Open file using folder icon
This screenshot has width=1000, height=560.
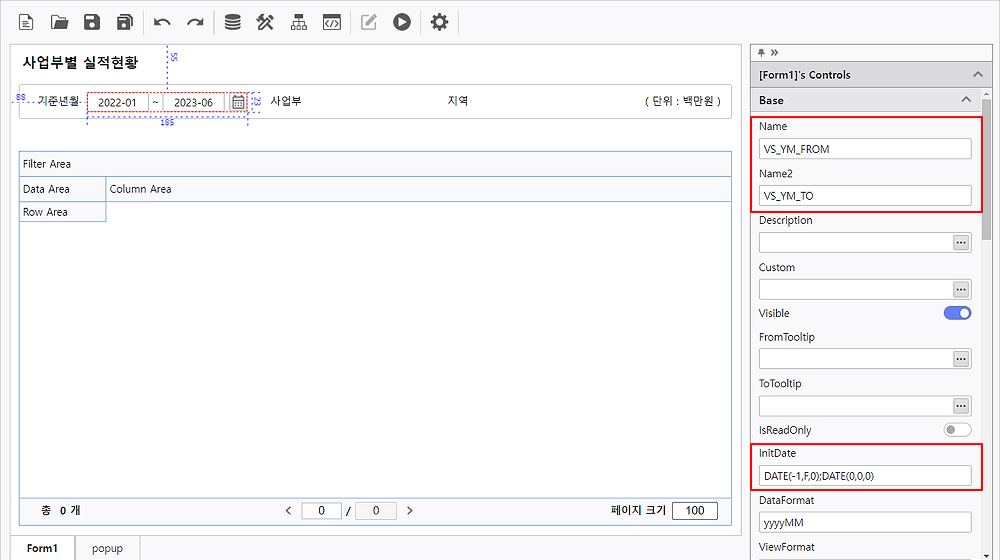(x=59, y=22)
